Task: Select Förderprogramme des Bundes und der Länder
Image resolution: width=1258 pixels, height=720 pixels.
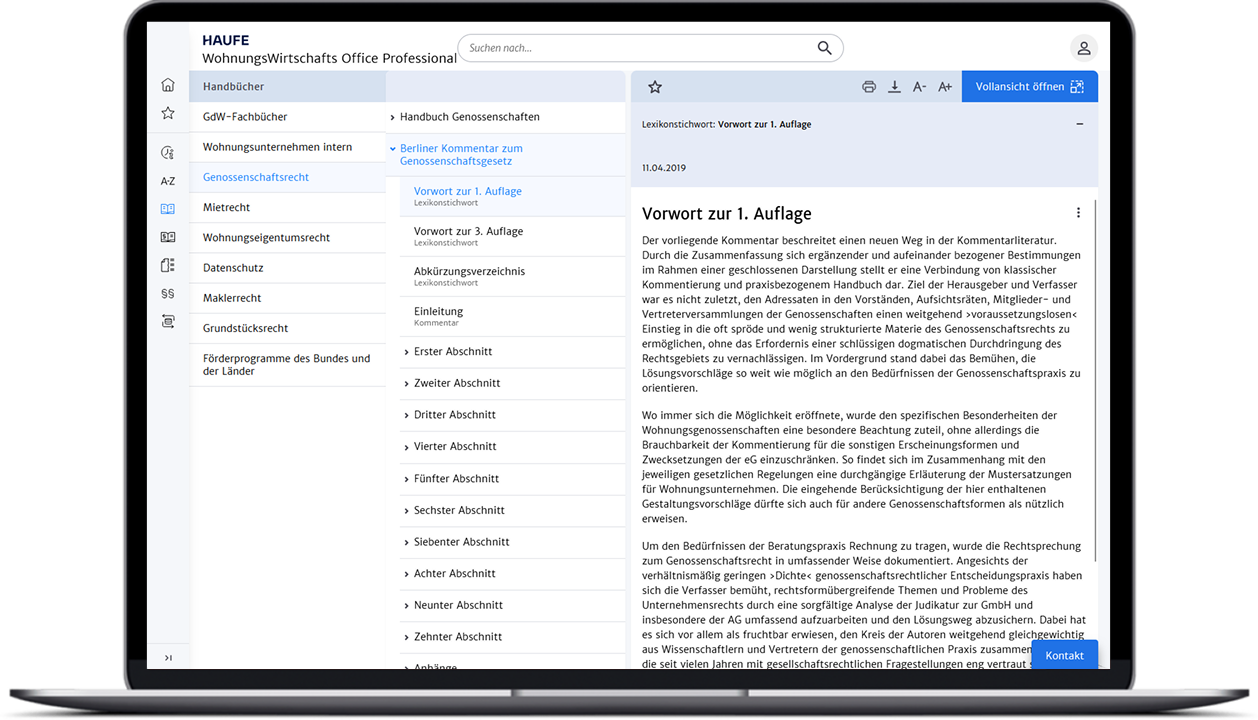Action: pos(287,365)
